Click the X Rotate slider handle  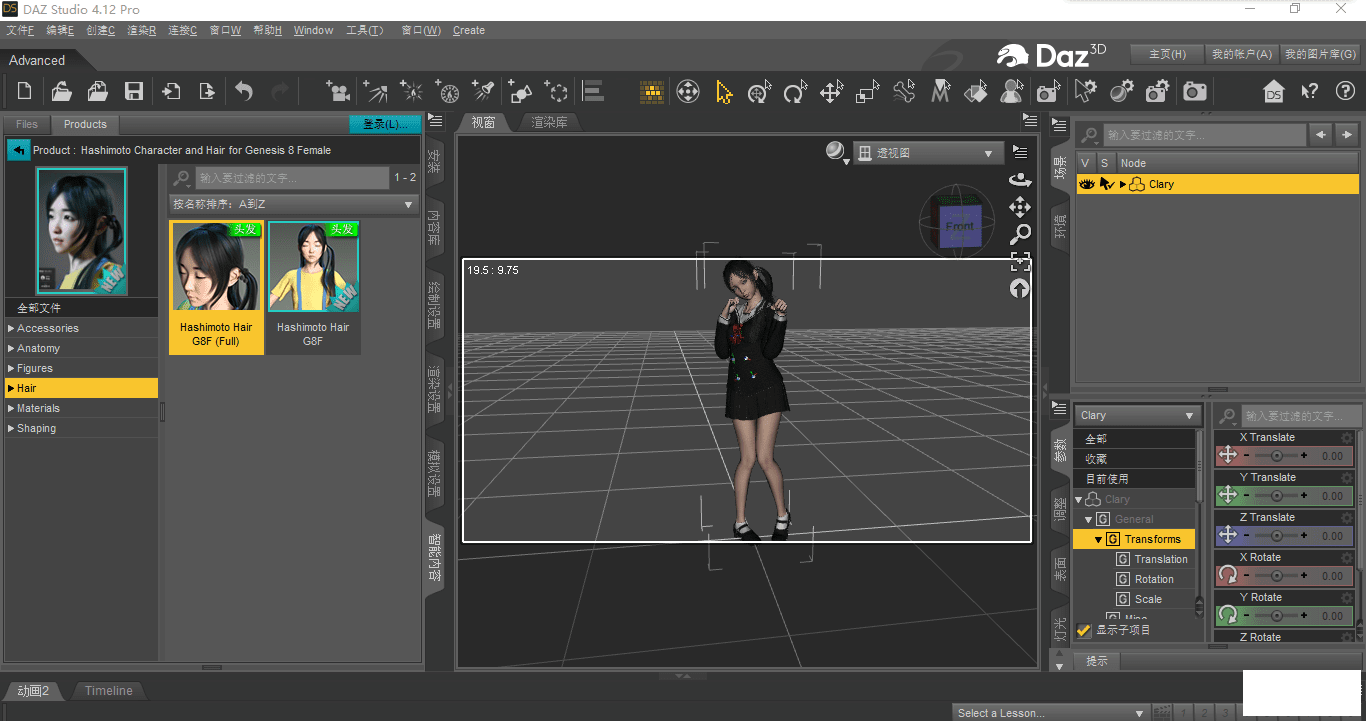[x=1277, y=575]
